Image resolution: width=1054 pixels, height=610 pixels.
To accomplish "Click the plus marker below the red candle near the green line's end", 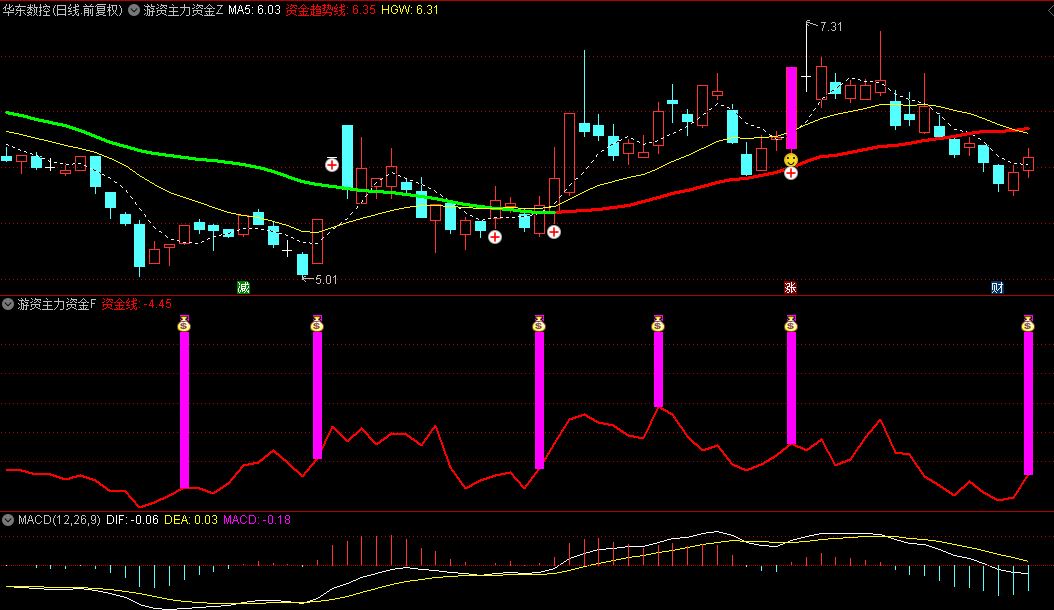I will 495,237.
